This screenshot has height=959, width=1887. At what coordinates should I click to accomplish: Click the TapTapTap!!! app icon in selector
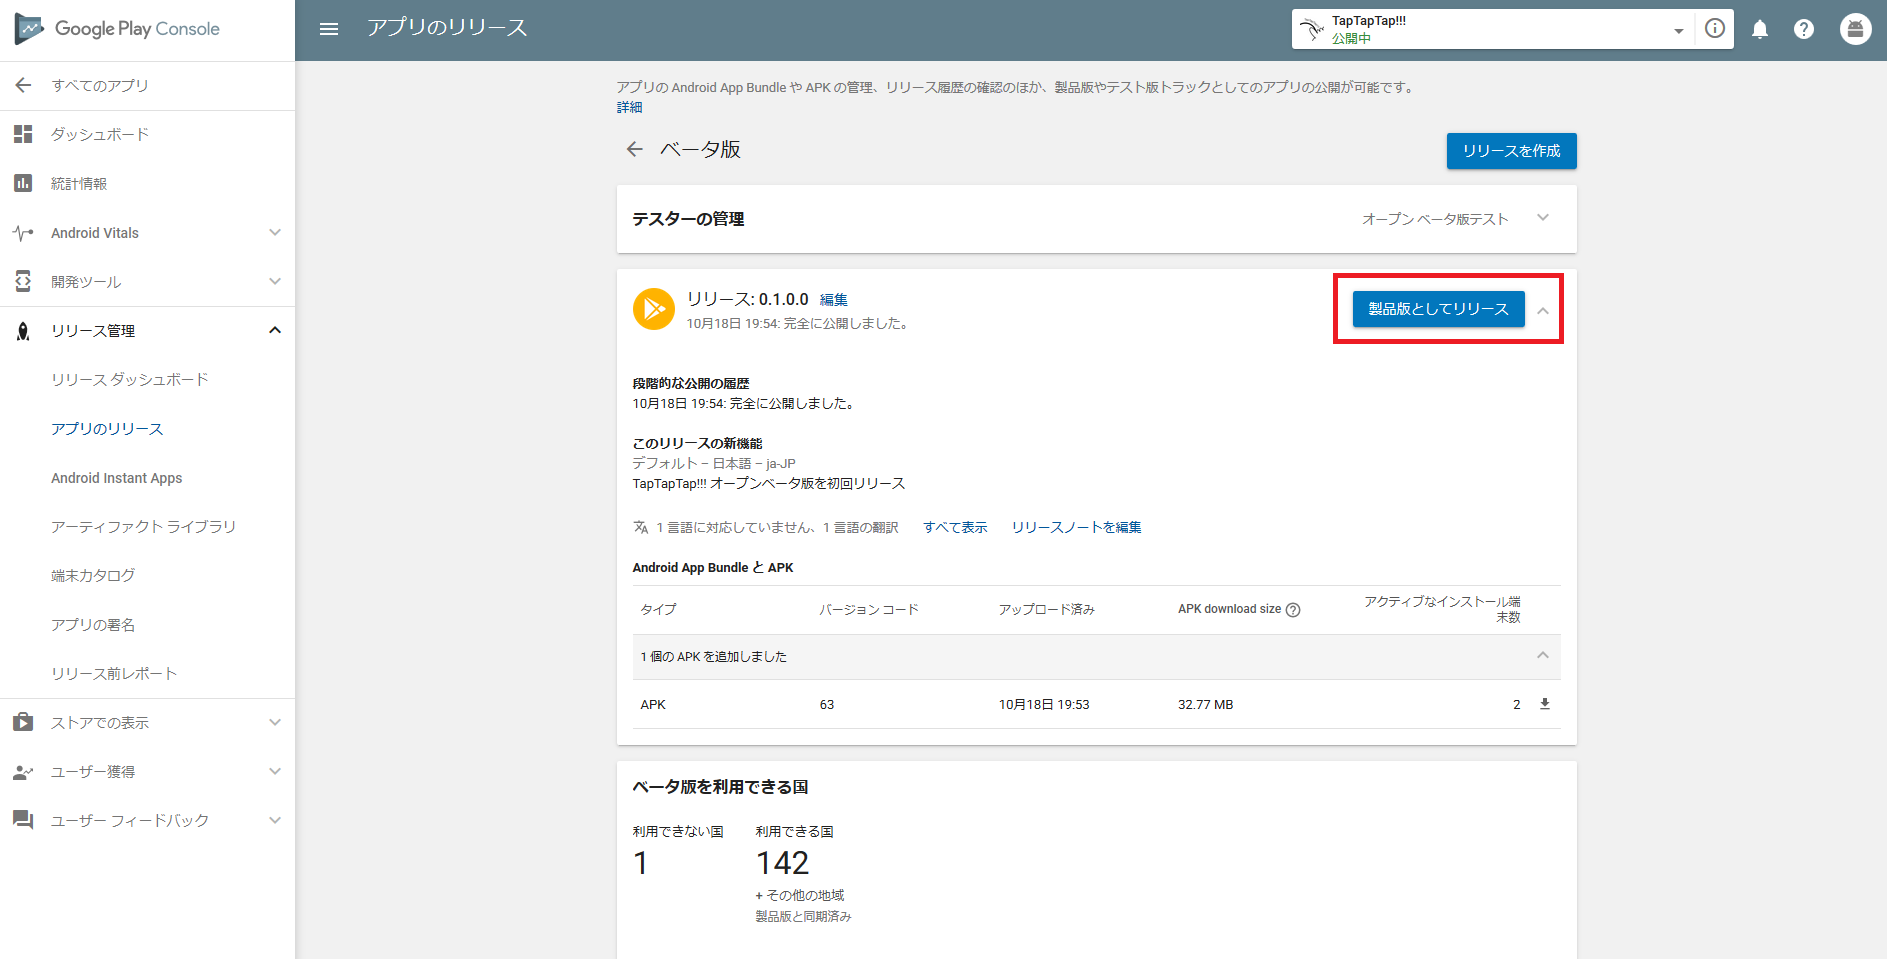point(1312,29)
